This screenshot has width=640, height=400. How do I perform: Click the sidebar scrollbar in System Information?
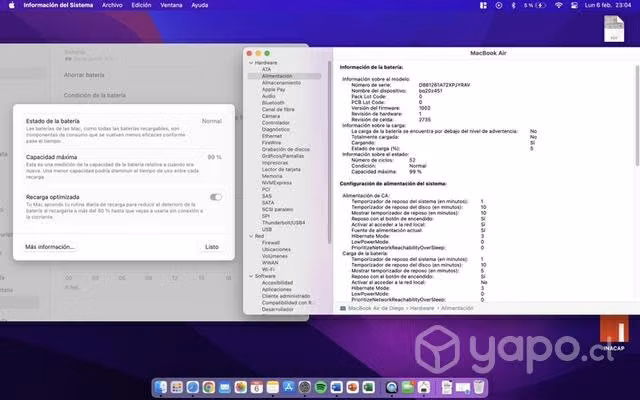(x=329, y=153)
